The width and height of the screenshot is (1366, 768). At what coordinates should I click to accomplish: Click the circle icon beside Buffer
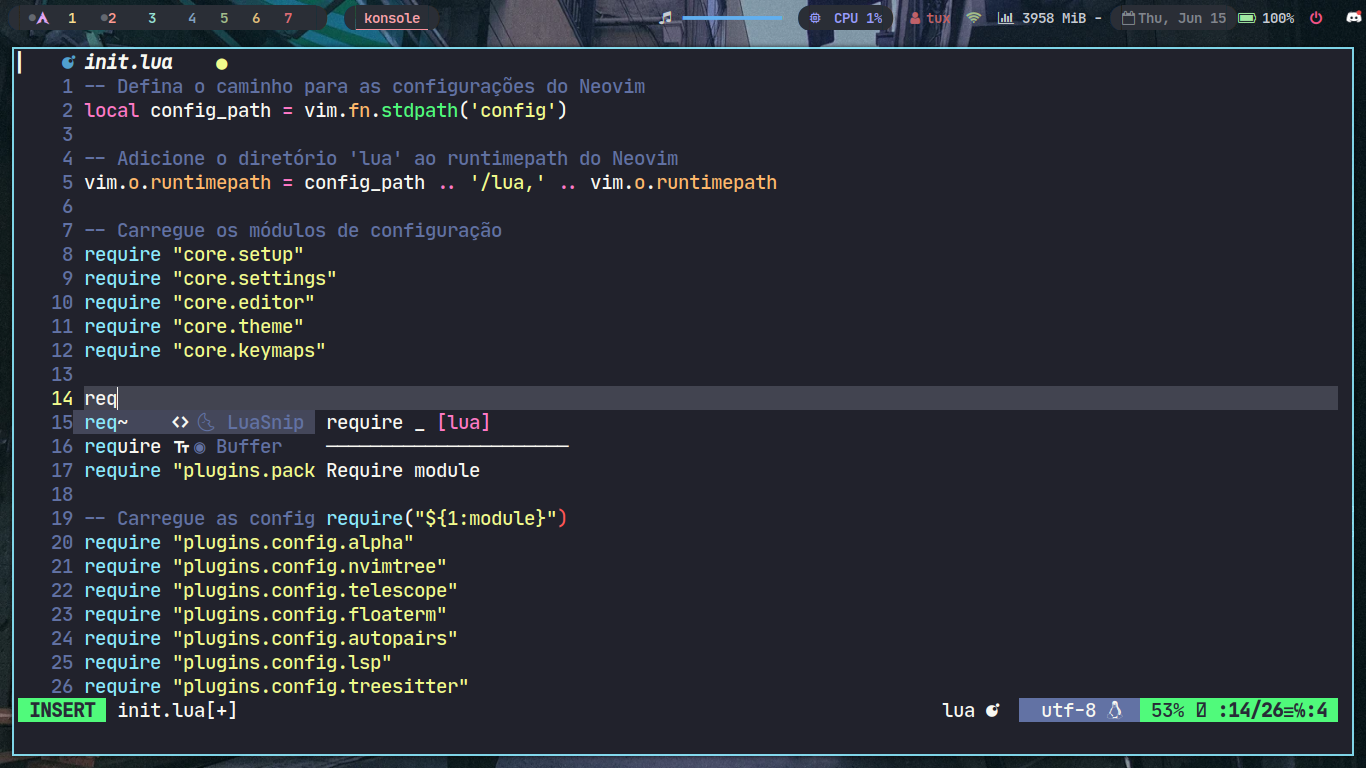199,447
